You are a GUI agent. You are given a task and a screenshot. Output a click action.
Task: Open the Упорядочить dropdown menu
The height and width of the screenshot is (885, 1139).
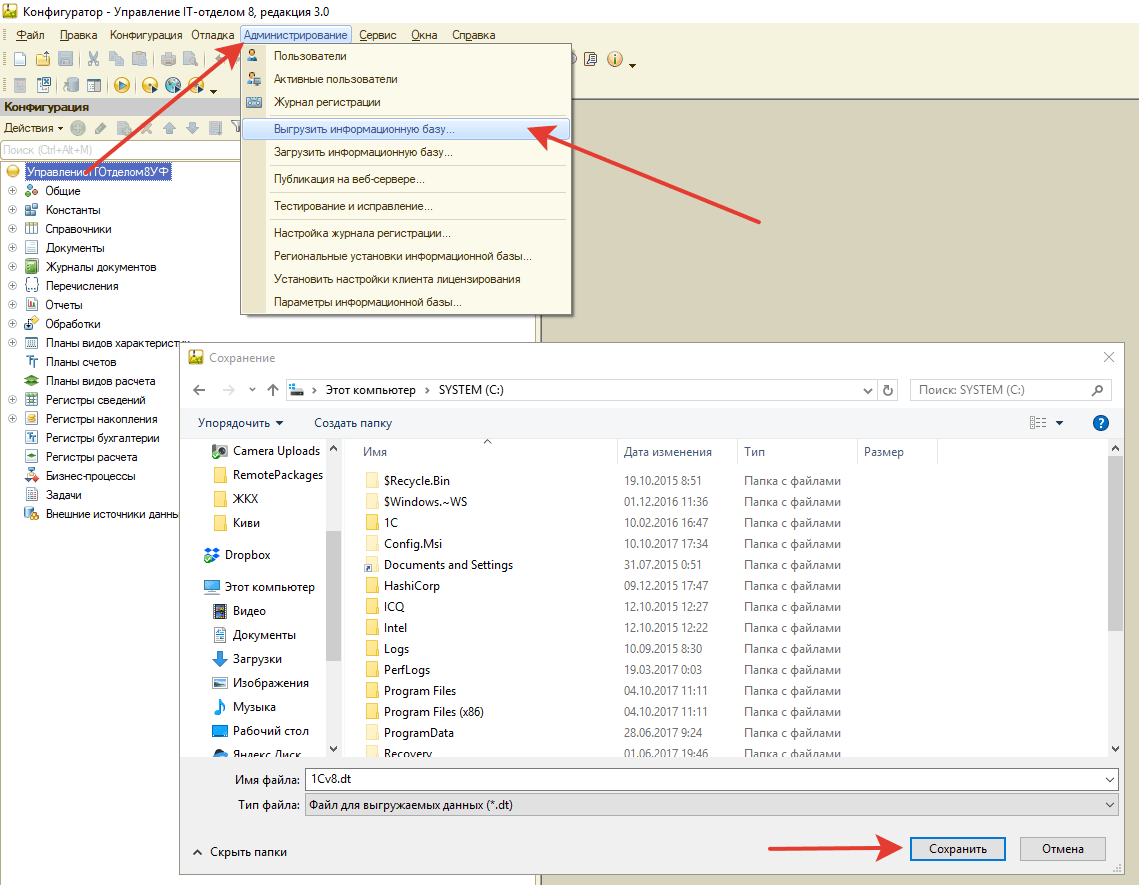coord(240,423)
